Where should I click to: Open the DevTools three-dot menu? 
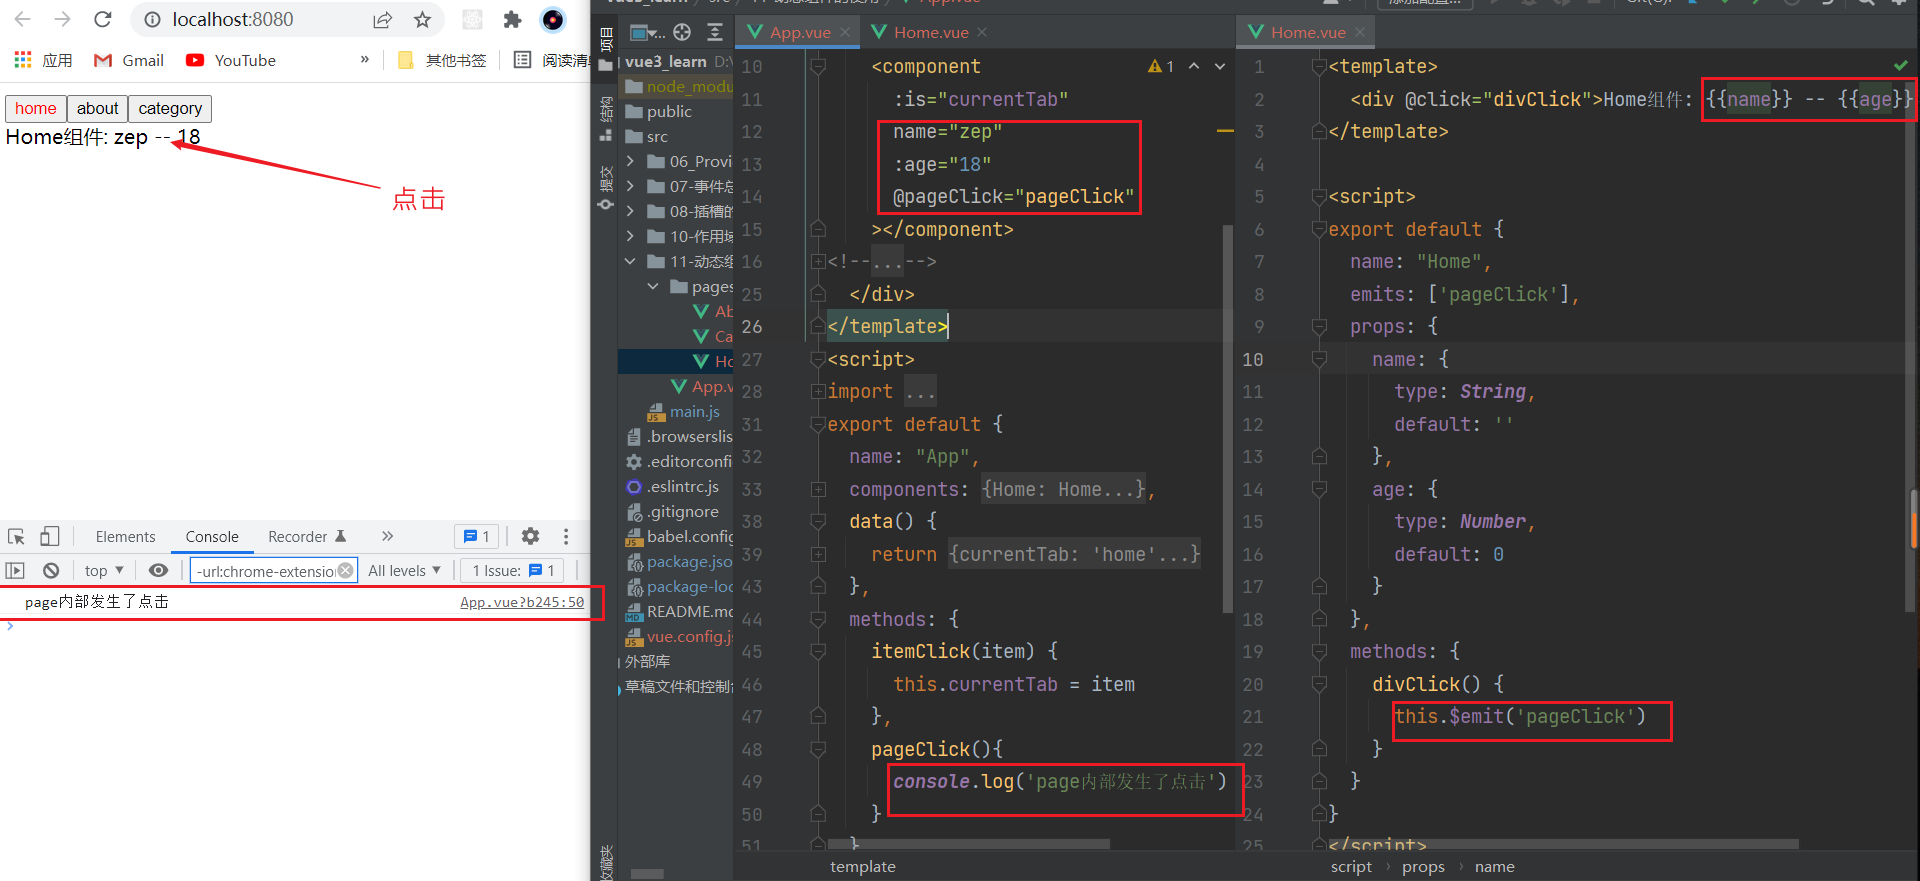pos(566,536)
